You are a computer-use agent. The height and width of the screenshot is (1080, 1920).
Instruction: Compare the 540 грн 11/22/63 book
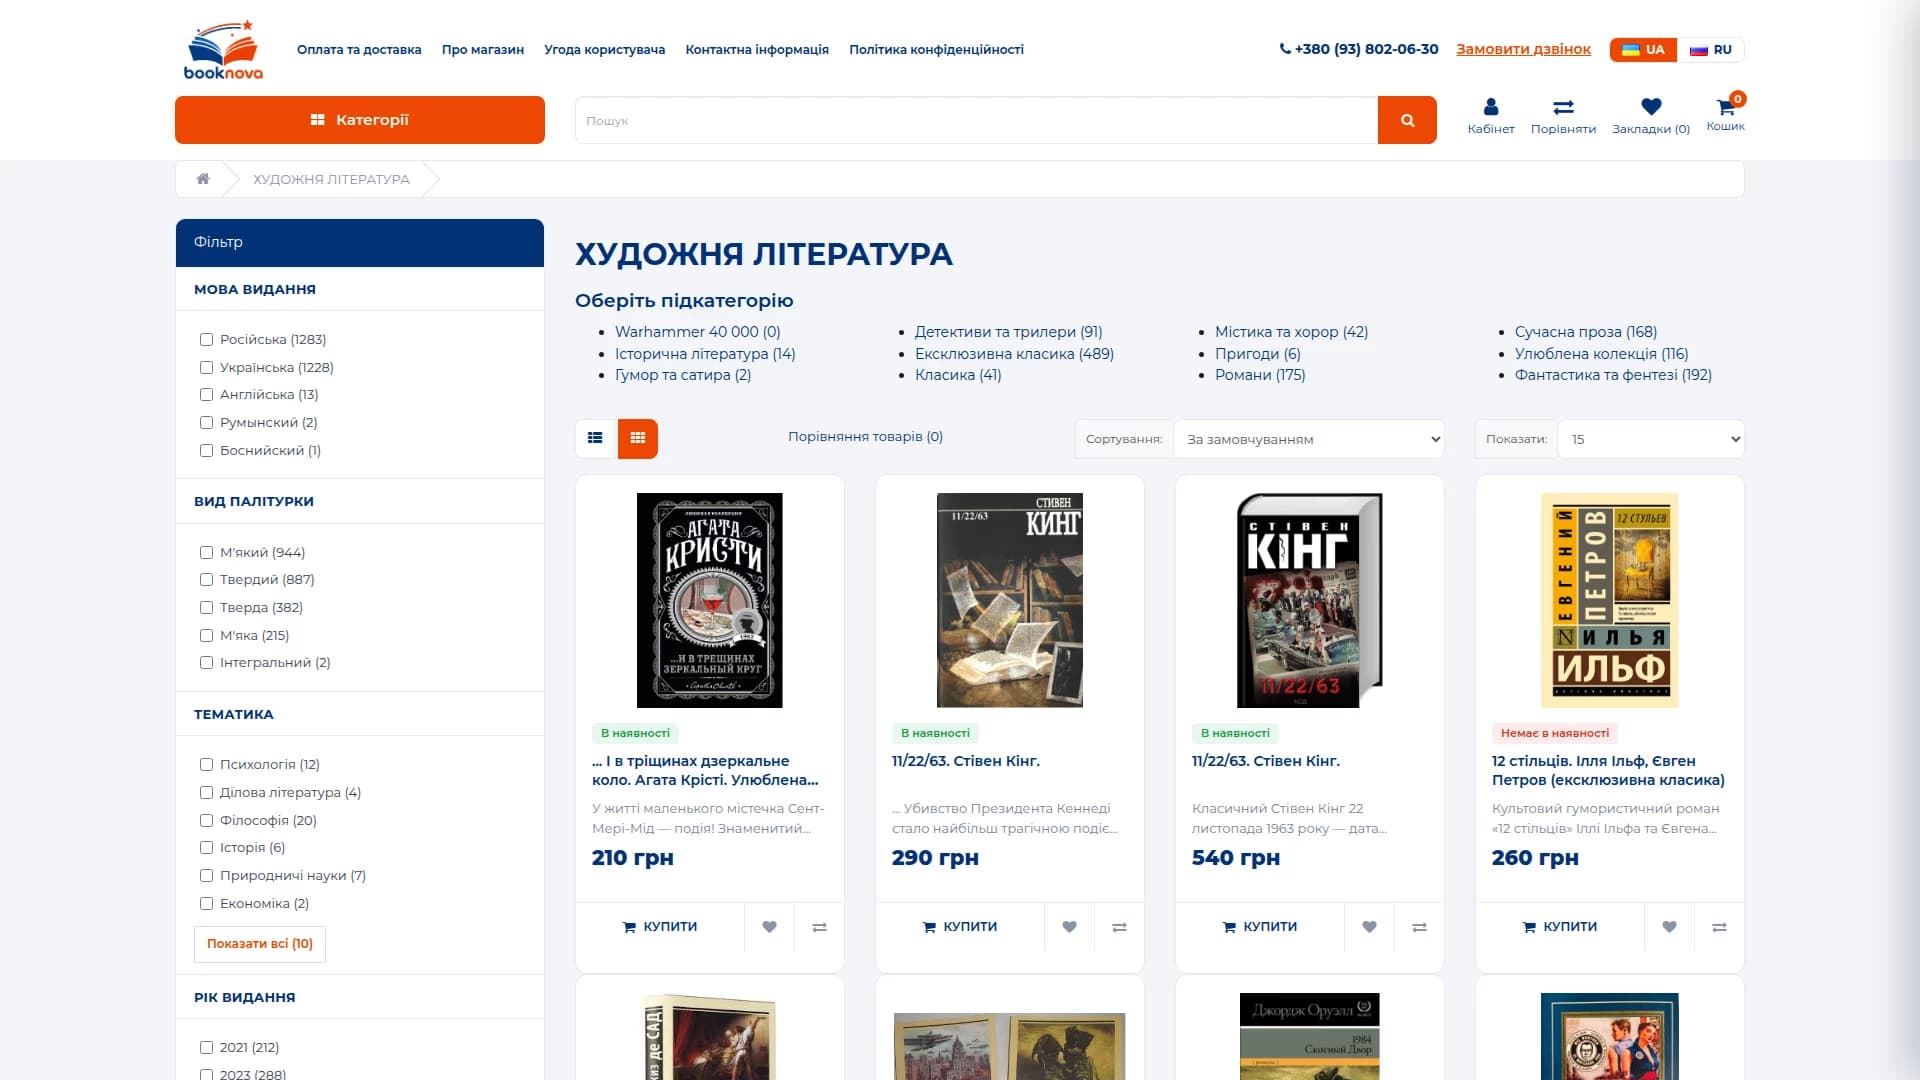point(1419,927)
